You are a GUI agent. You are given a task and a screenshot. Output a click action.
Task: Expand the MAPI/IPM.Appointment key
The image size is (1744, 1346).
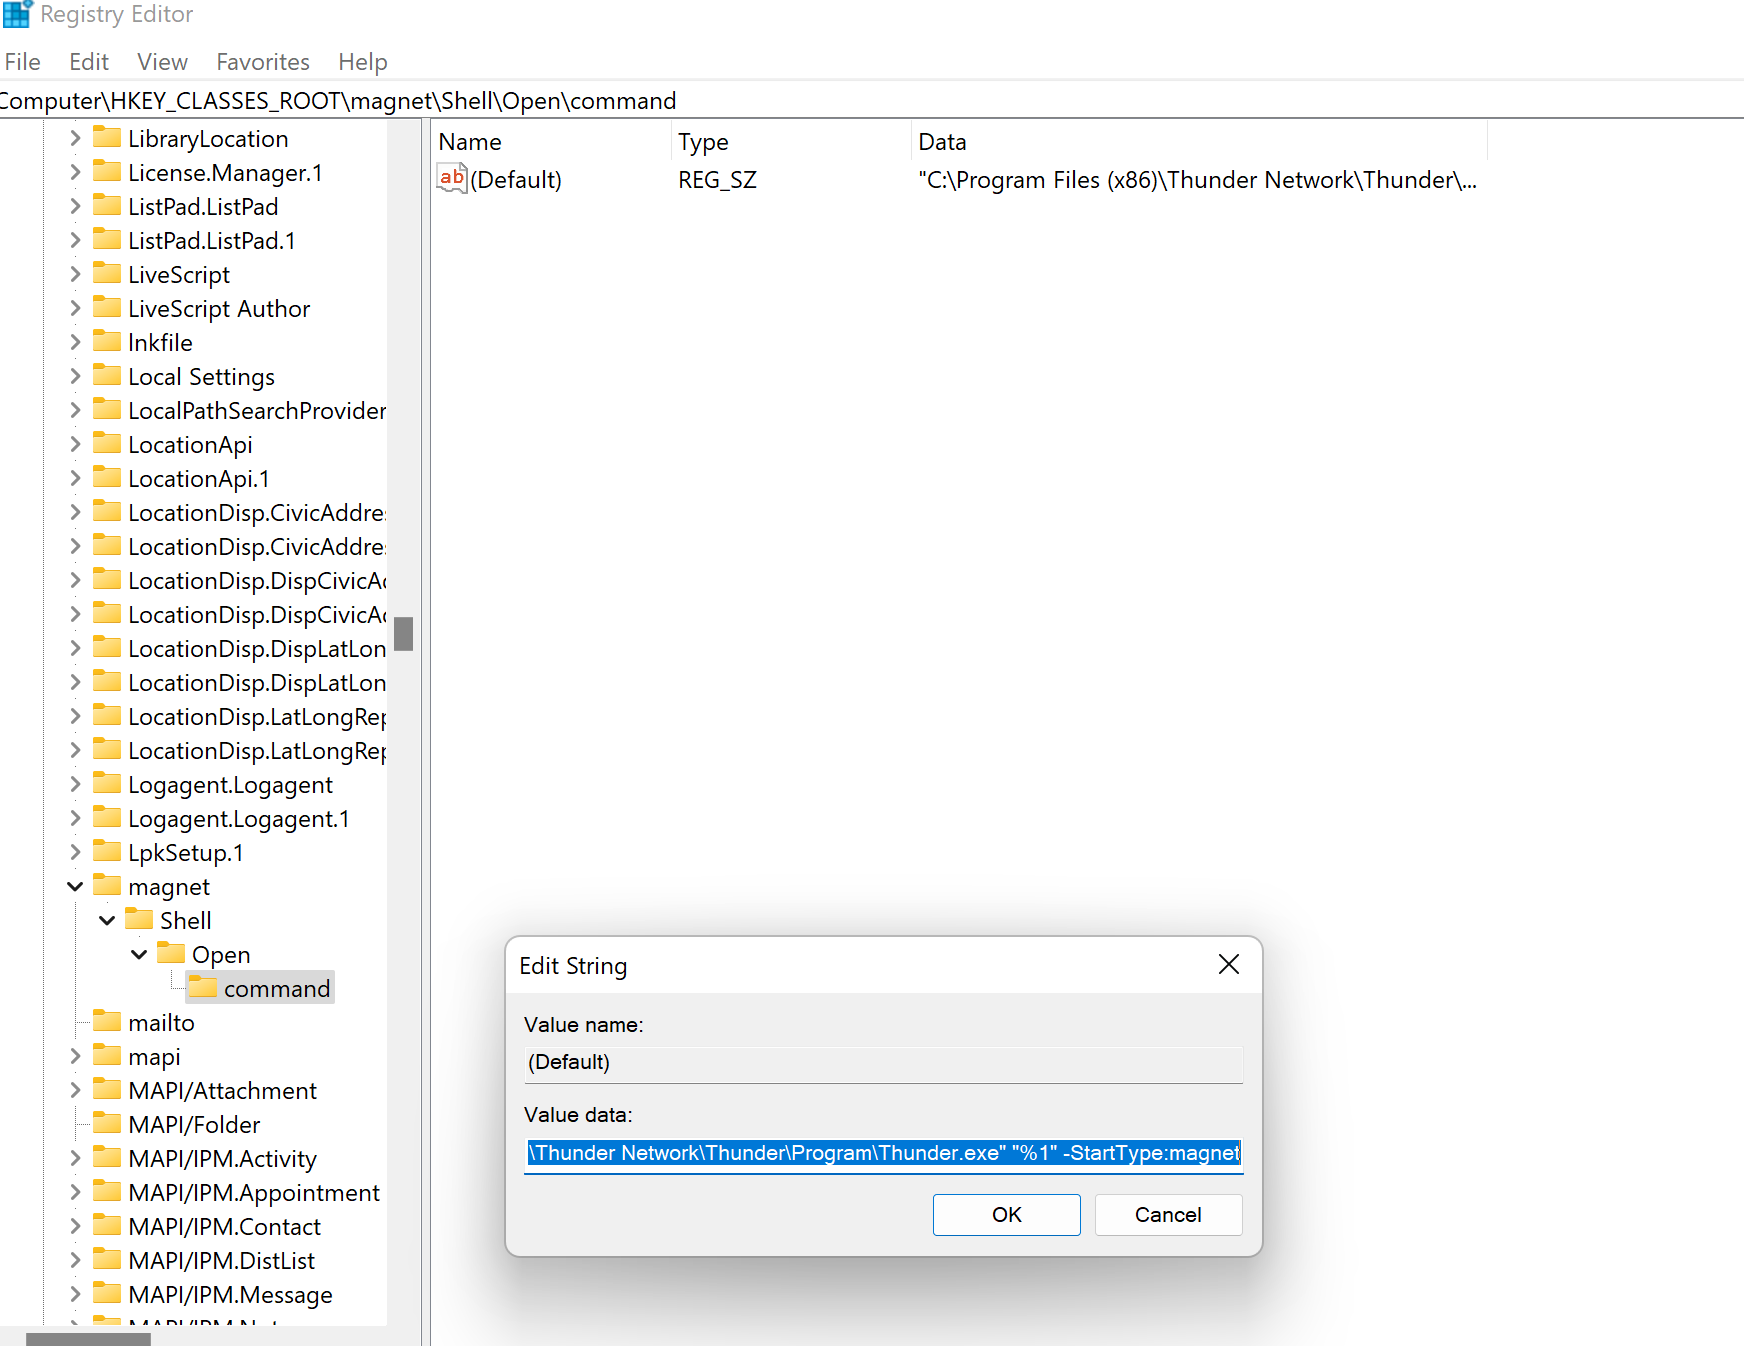point(75,1192)
